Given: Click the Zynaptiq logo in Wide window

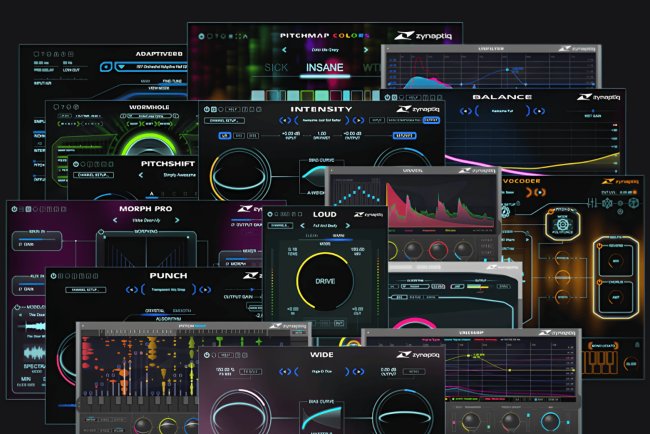Looking at the screenshot, I should click(x=418, y=355).
